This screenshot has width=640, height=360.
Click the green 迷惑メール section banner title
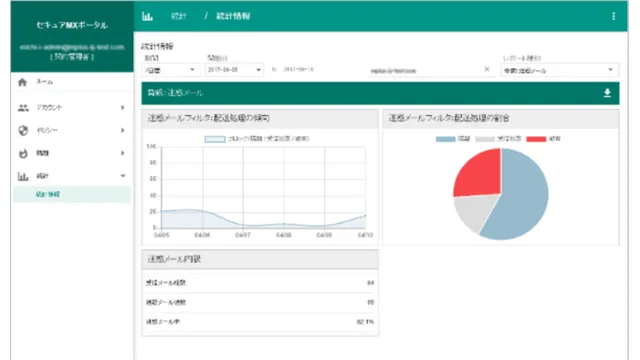point(175,93)
